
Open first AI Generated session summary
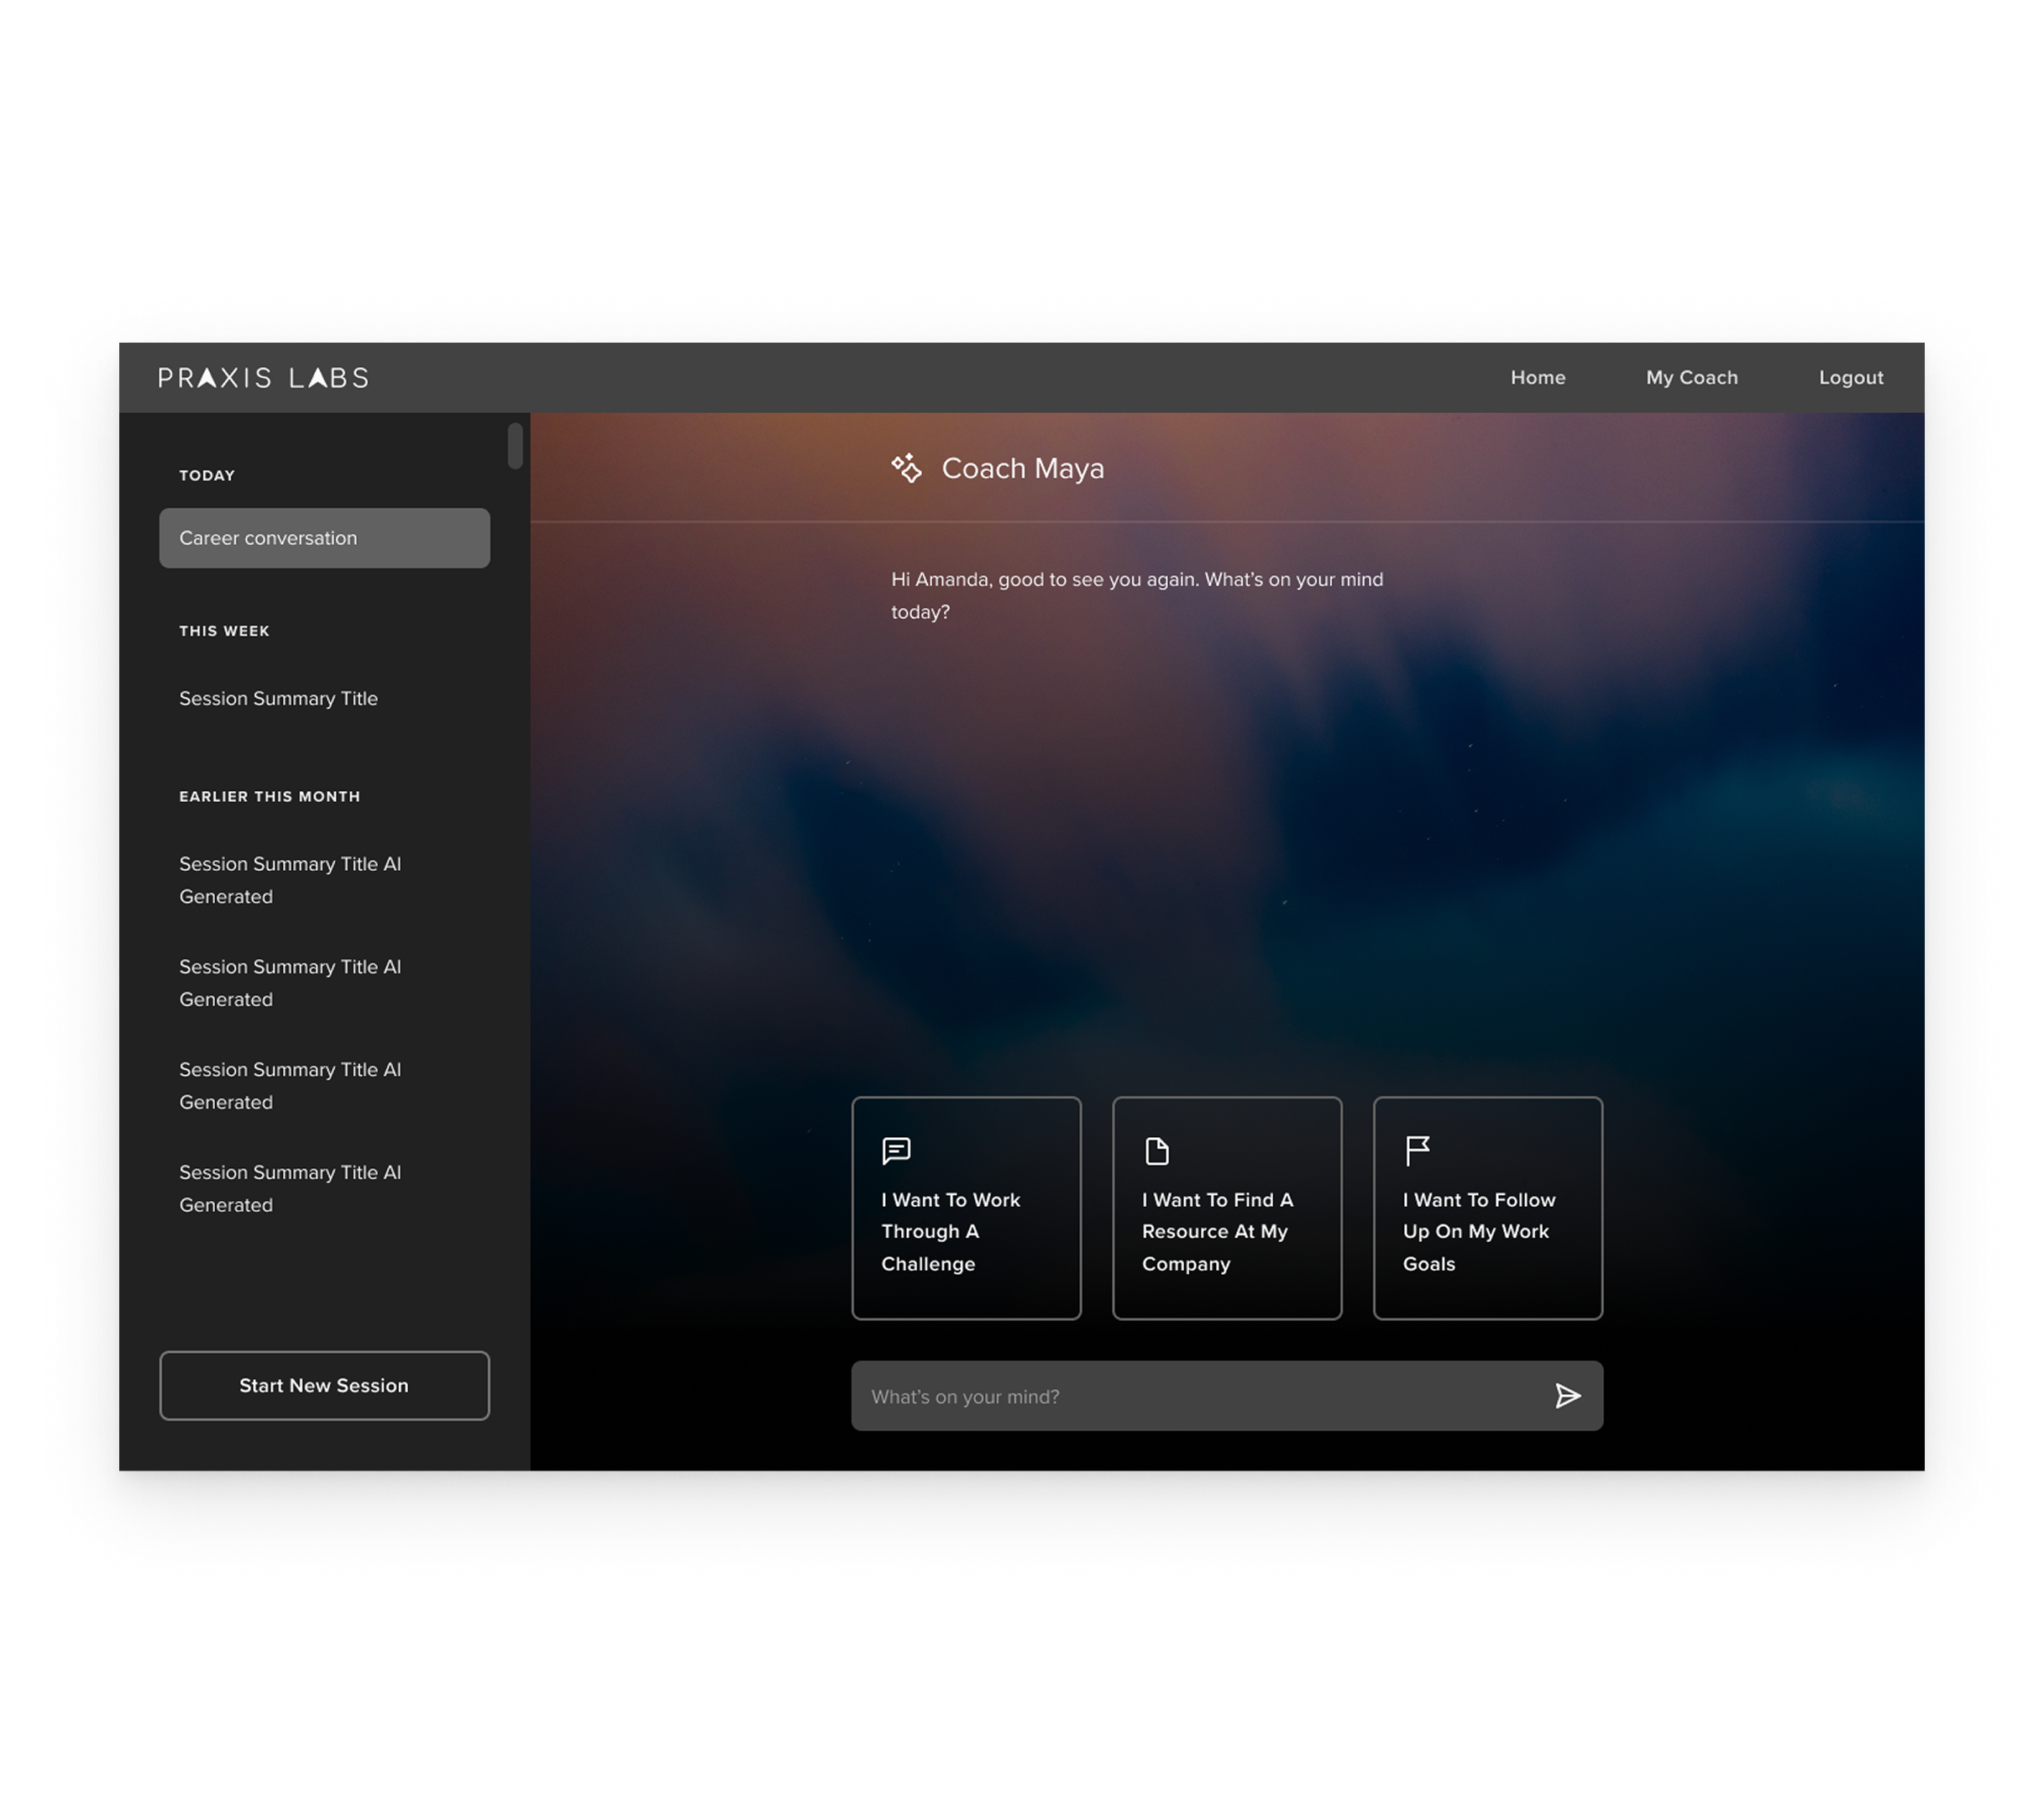coord(290,880)
